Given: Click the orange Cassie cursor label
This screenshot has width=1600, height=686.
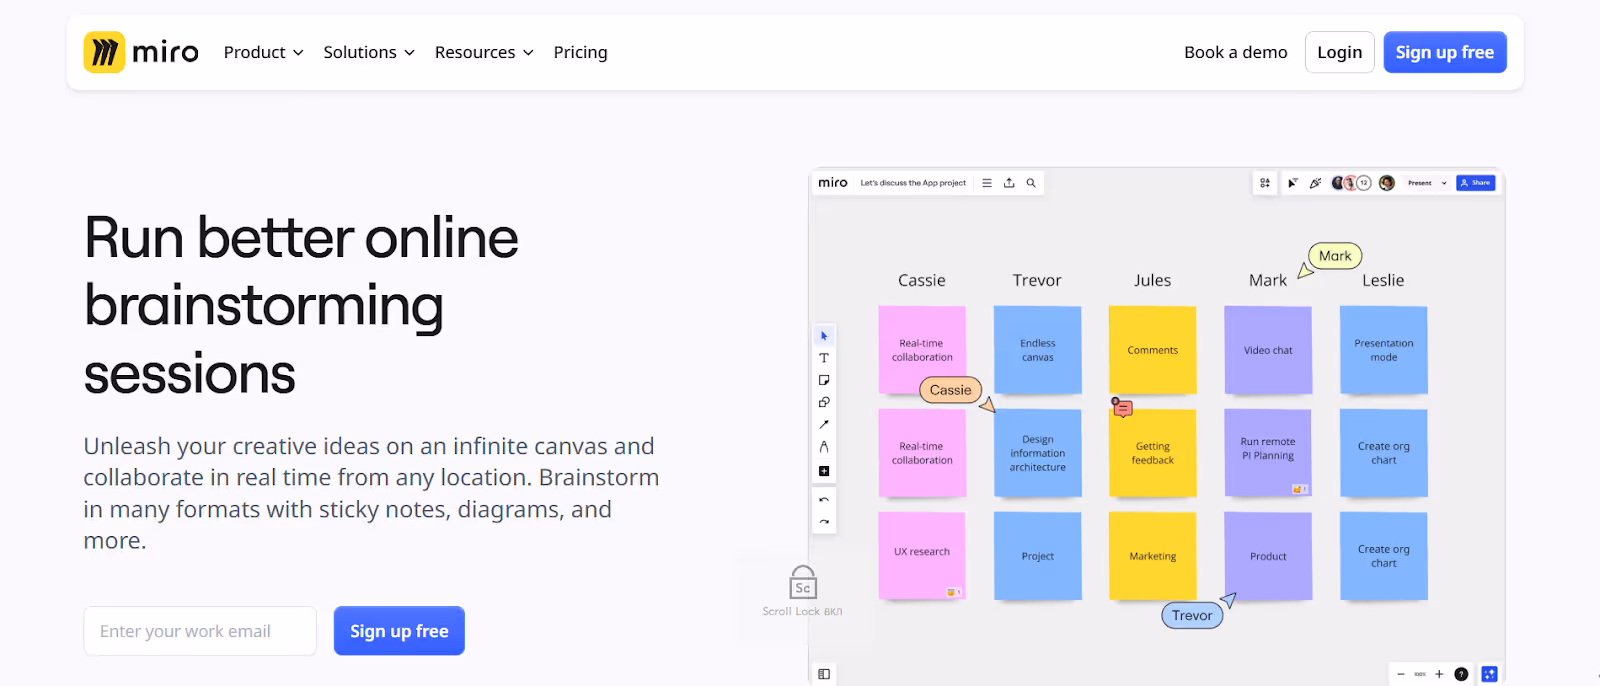Looking at the screenshot, I should 950,390.
